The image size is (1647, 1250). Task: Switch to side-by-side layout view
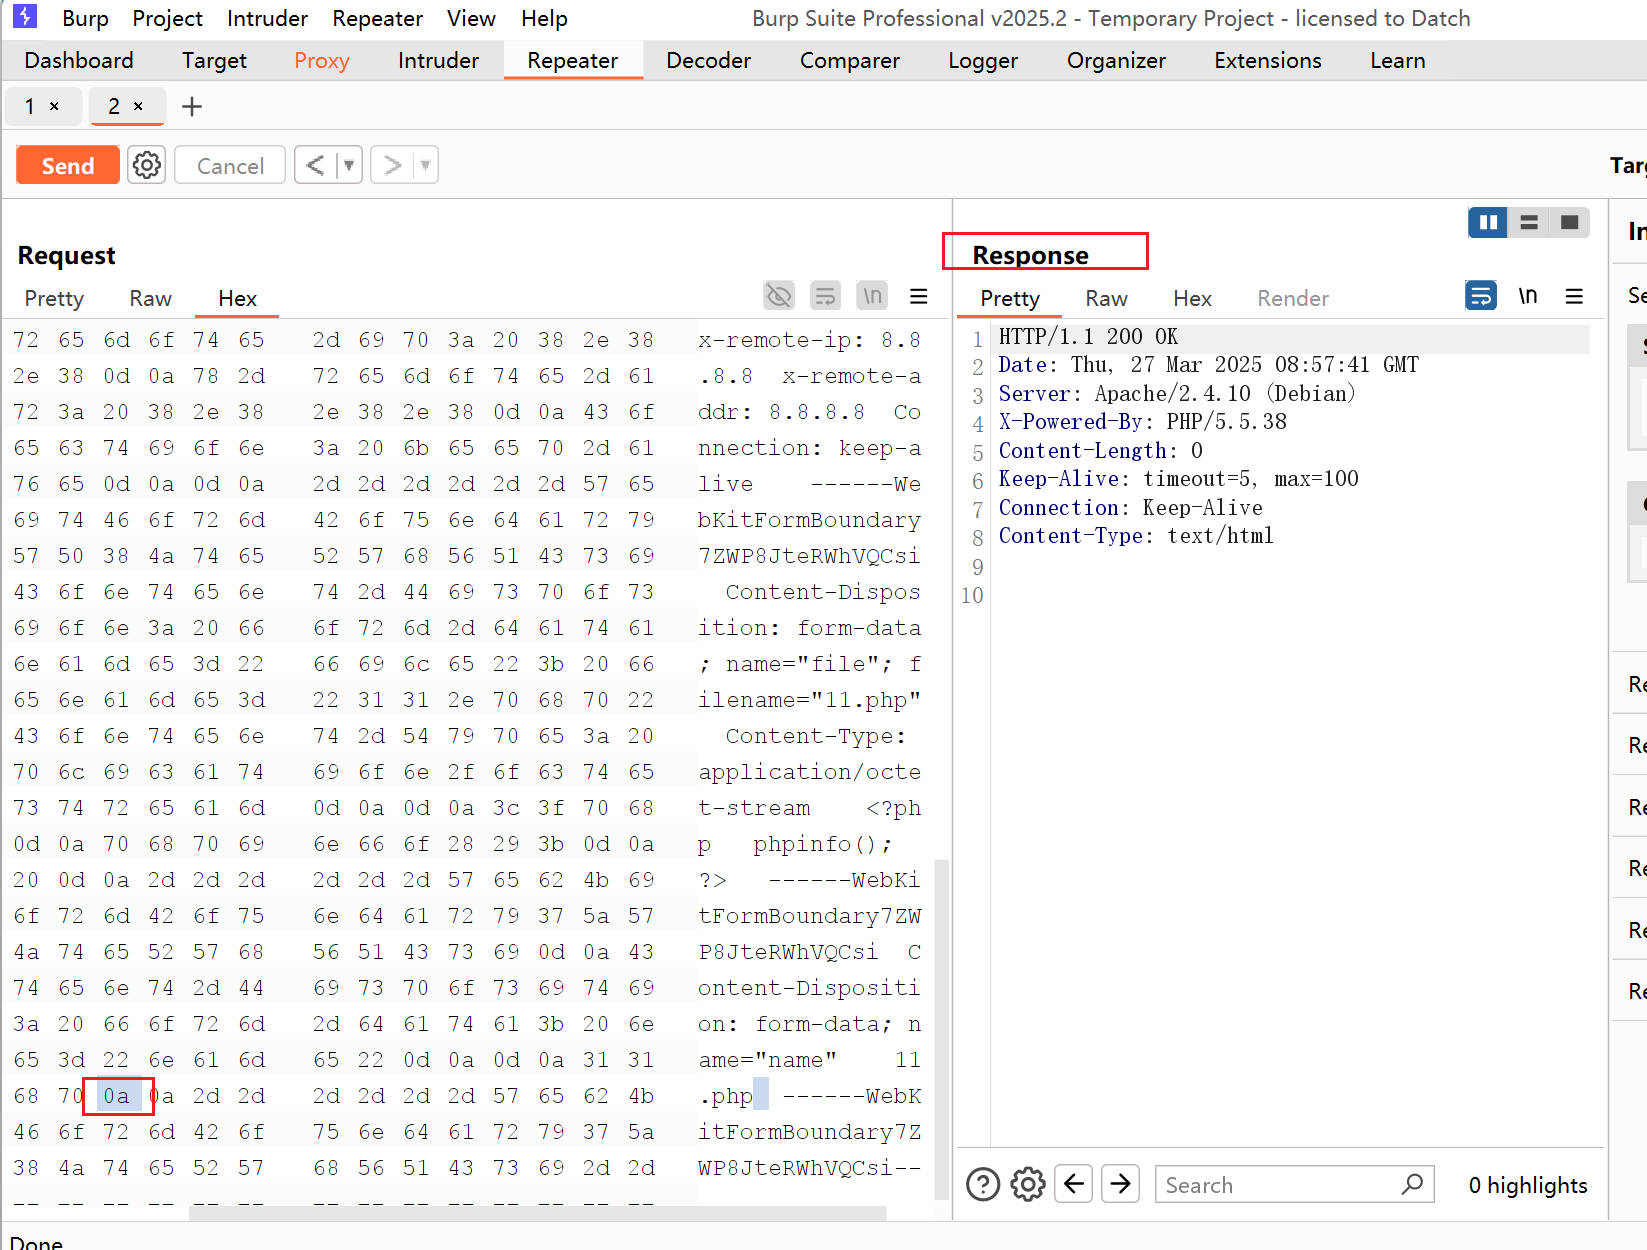tap(1488, 222)
